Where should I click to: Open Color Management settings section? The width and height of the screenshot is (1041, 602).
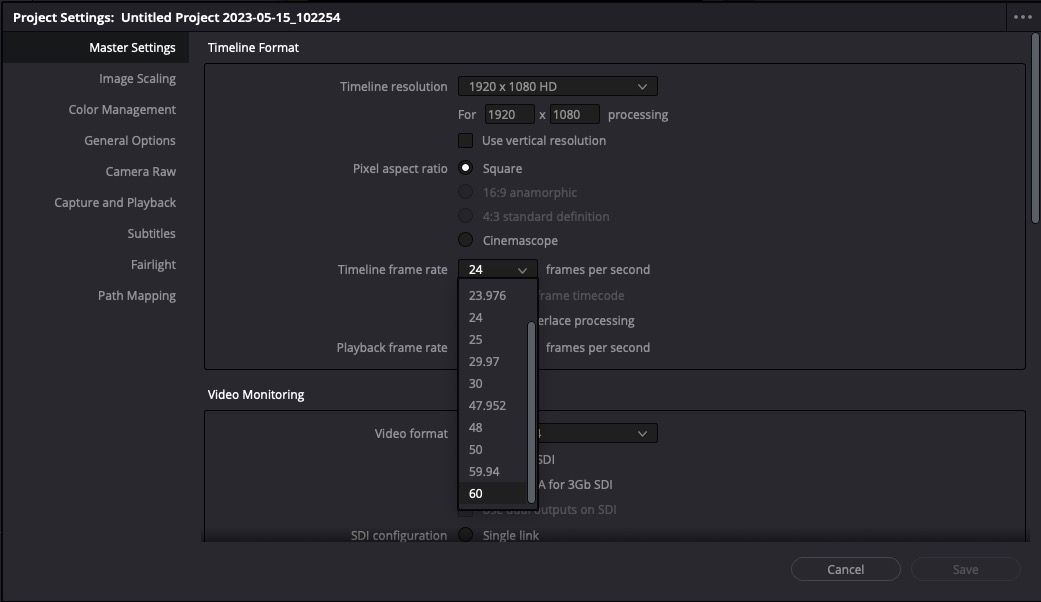tap(122, 110)
